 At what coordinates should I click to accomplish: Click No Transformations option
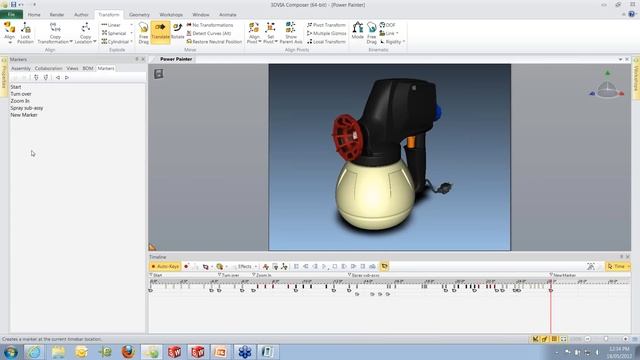coord(210,25)
